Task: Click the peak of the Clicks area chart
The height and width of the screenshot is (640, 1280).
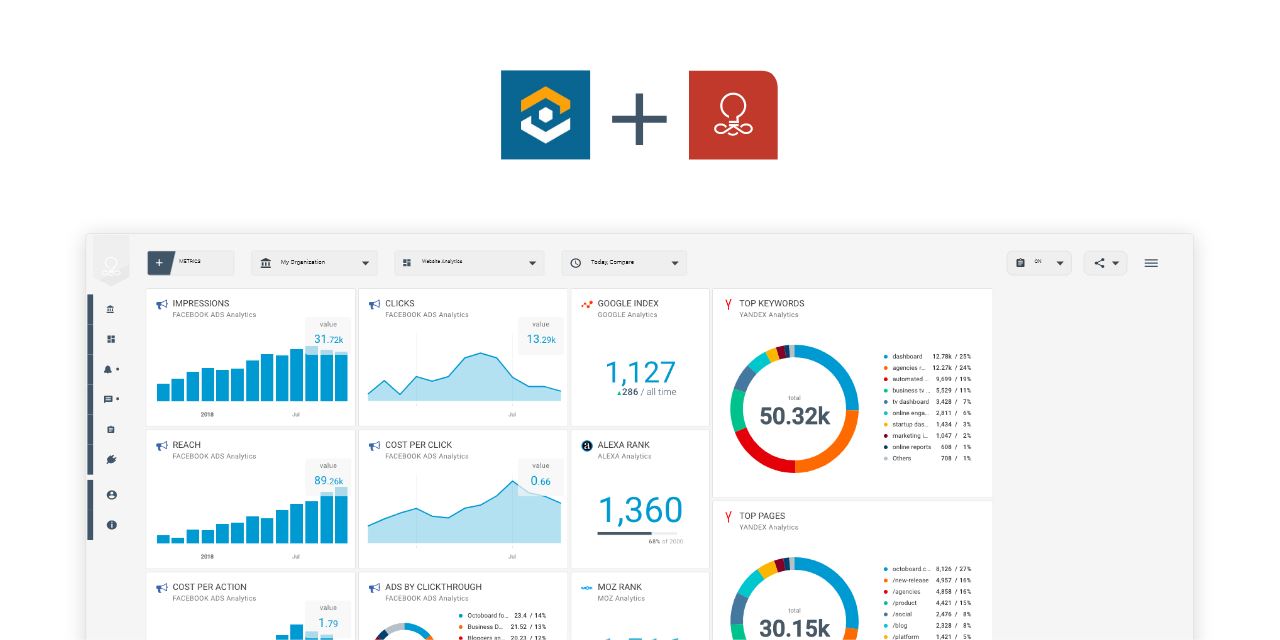Action: point(482,354)
